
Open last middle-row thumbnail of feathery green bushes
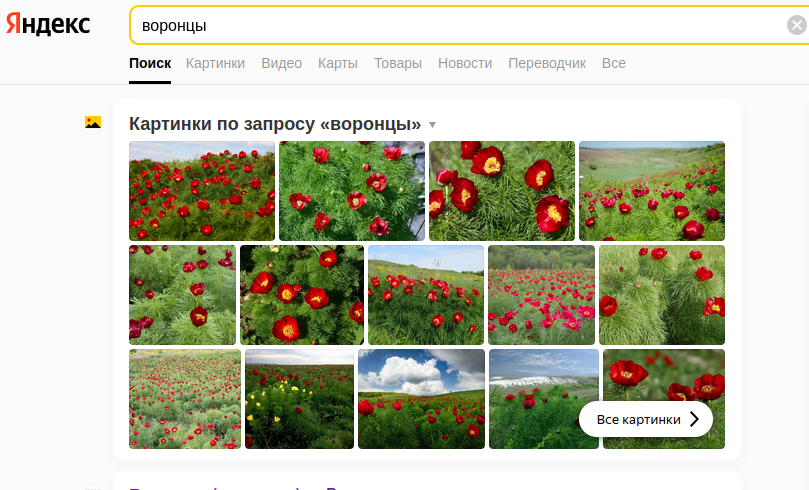pos(662,295)
